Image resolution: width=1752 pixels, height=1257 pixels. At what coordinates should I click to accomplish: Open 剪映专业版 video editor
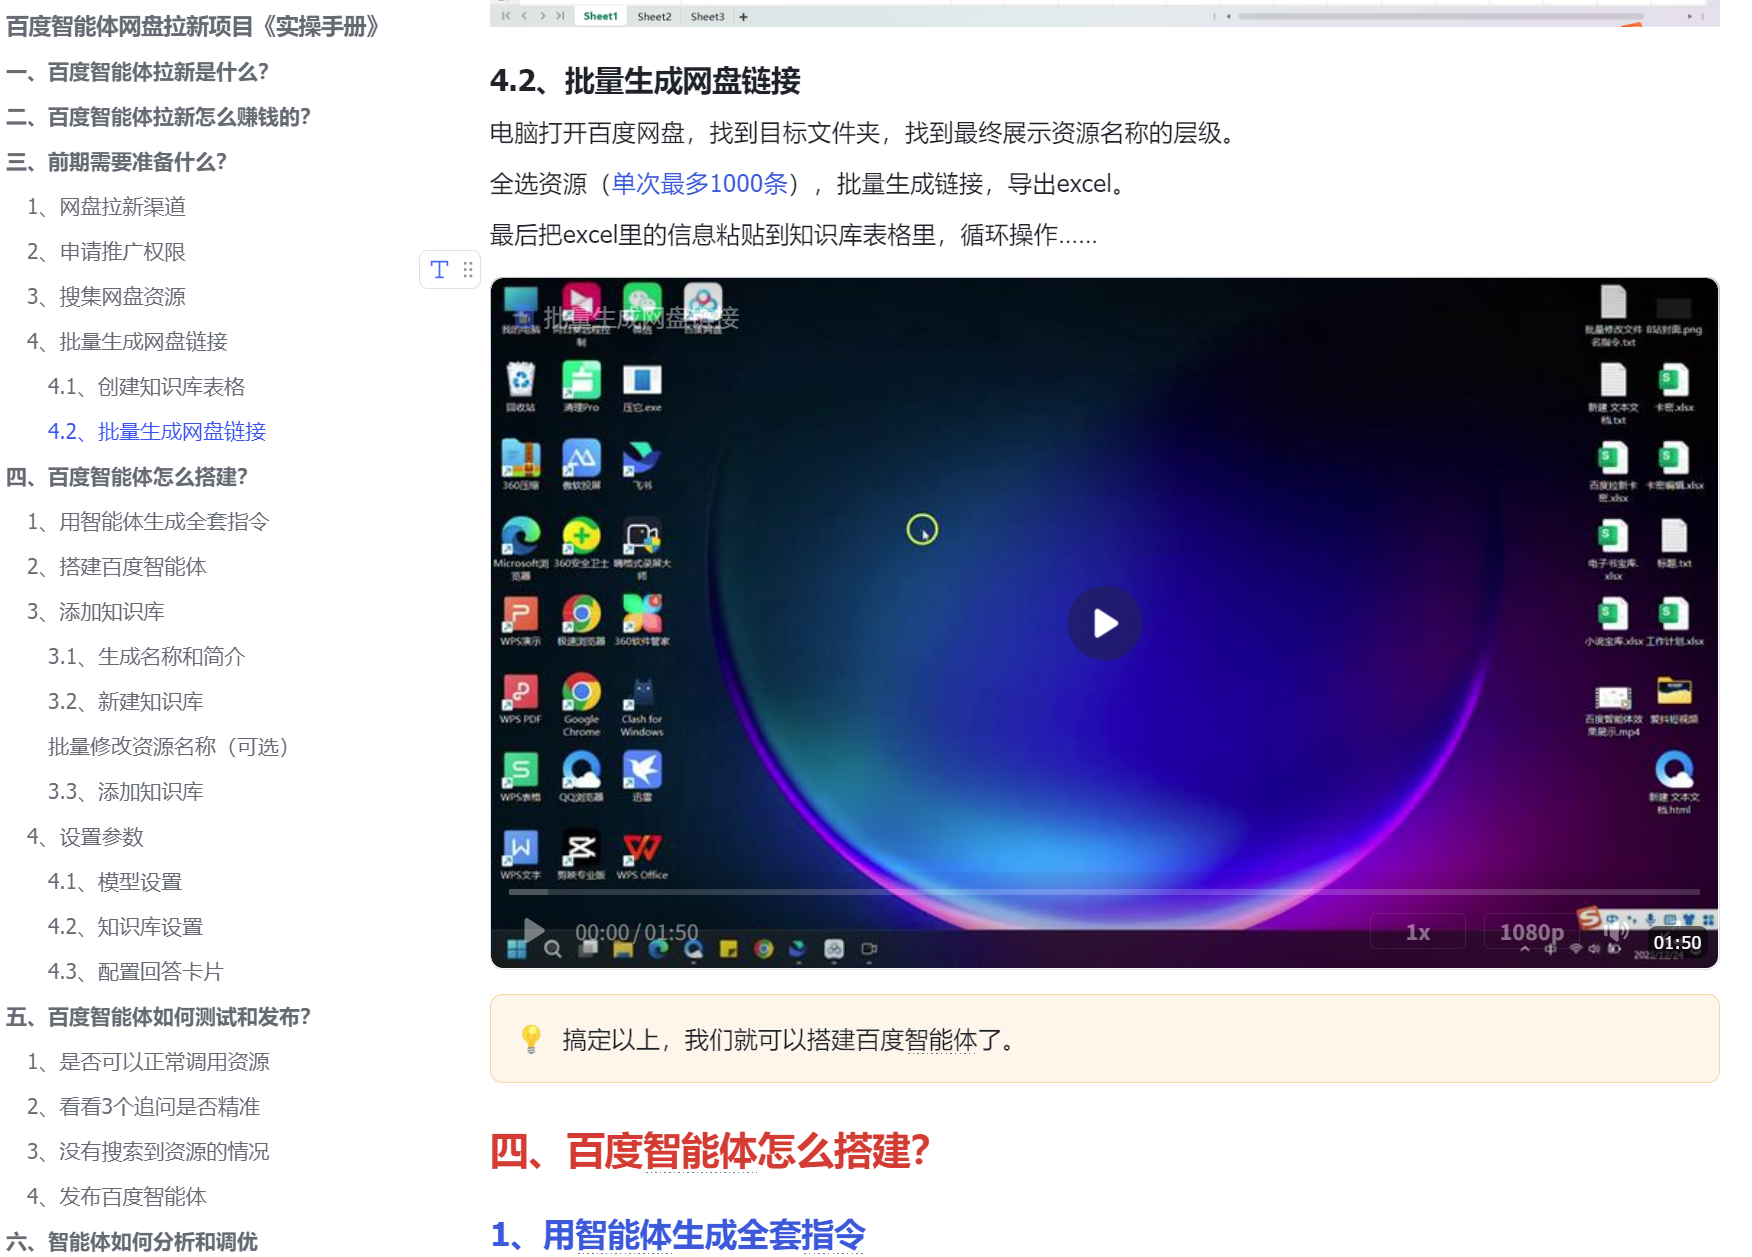click(x=581, y=849)
